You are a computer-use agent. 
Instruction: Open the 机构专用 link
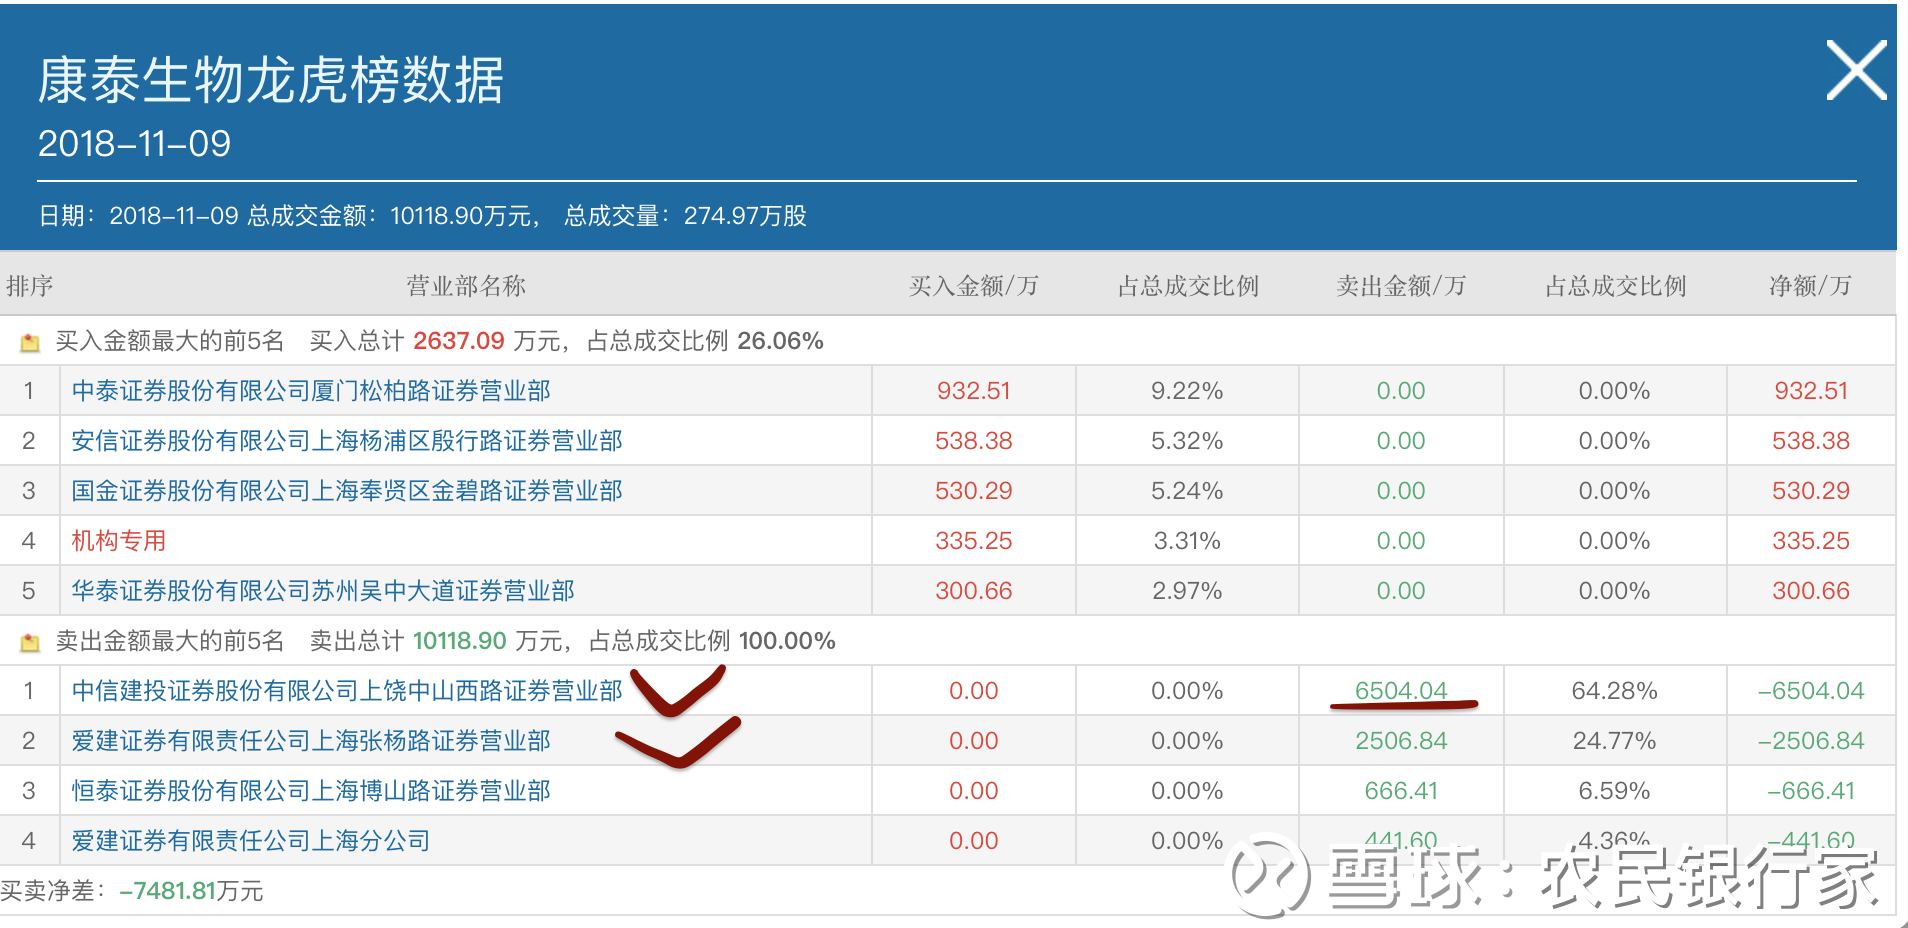[x=119, y=541]
